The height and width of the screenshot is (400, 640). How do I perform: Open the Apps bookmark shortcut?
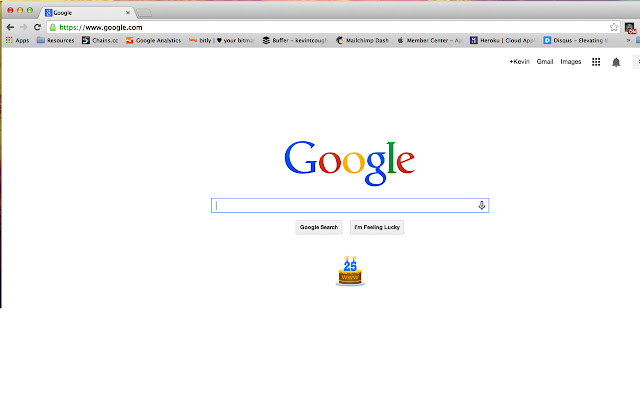[x=18, y=40]
